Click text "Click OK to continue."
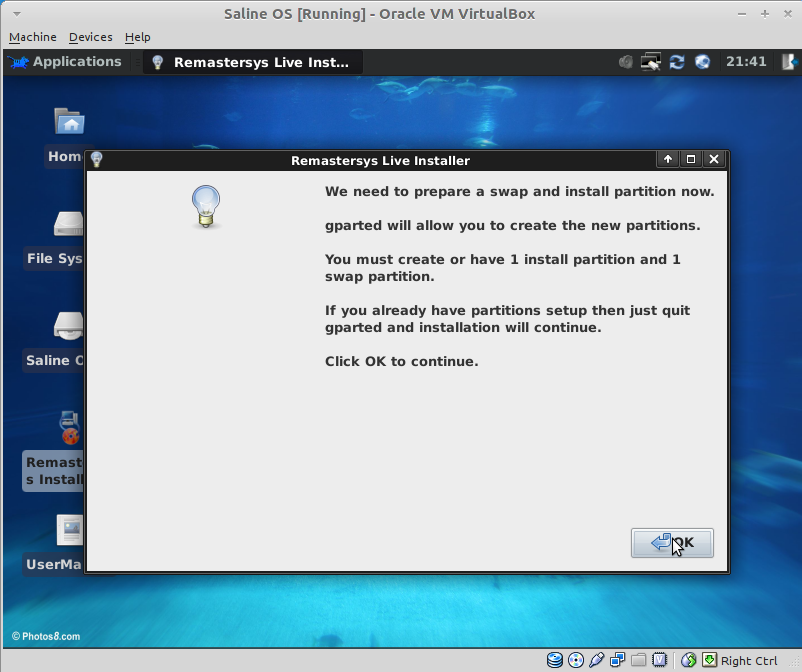The width and height of the screenshot is (802, 672). click(x=402, y=362)
